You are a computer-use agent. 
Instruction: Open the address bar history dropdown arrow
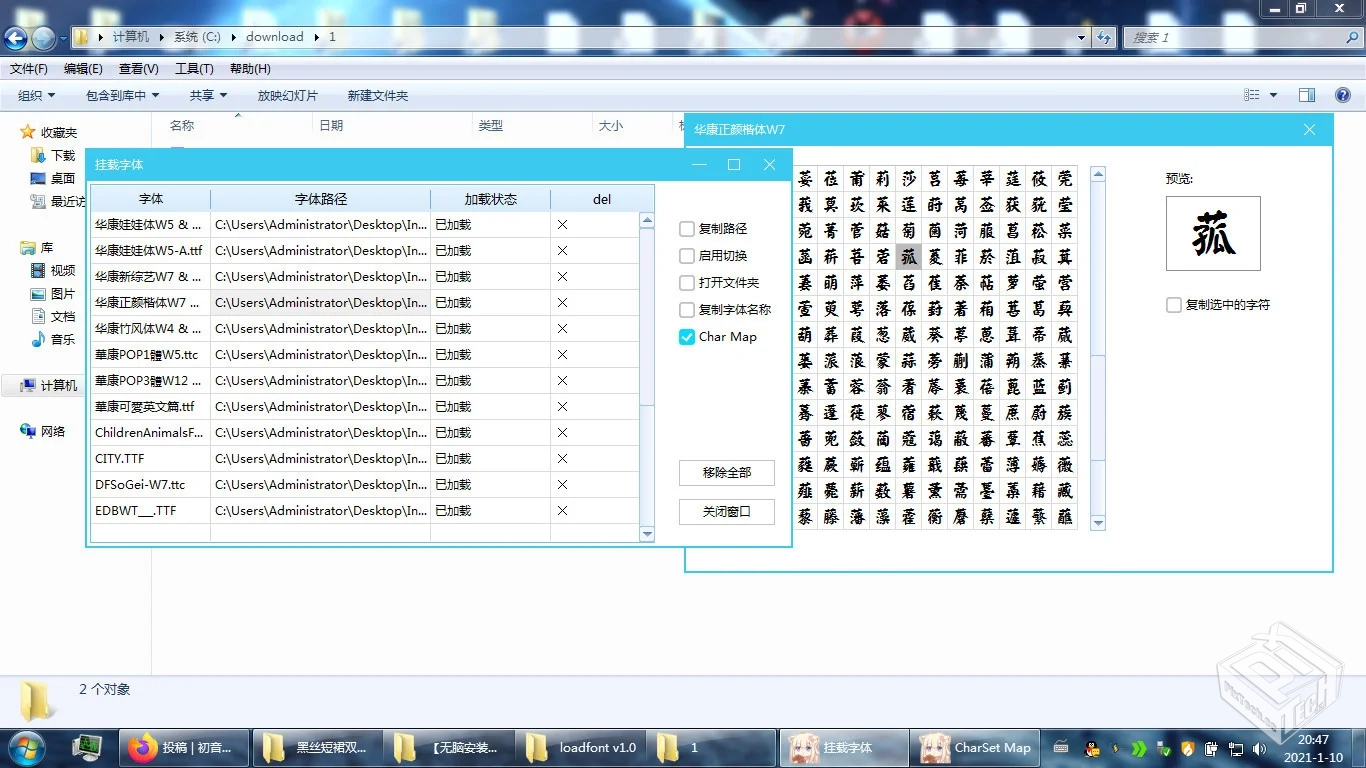tap(1081, 37)
